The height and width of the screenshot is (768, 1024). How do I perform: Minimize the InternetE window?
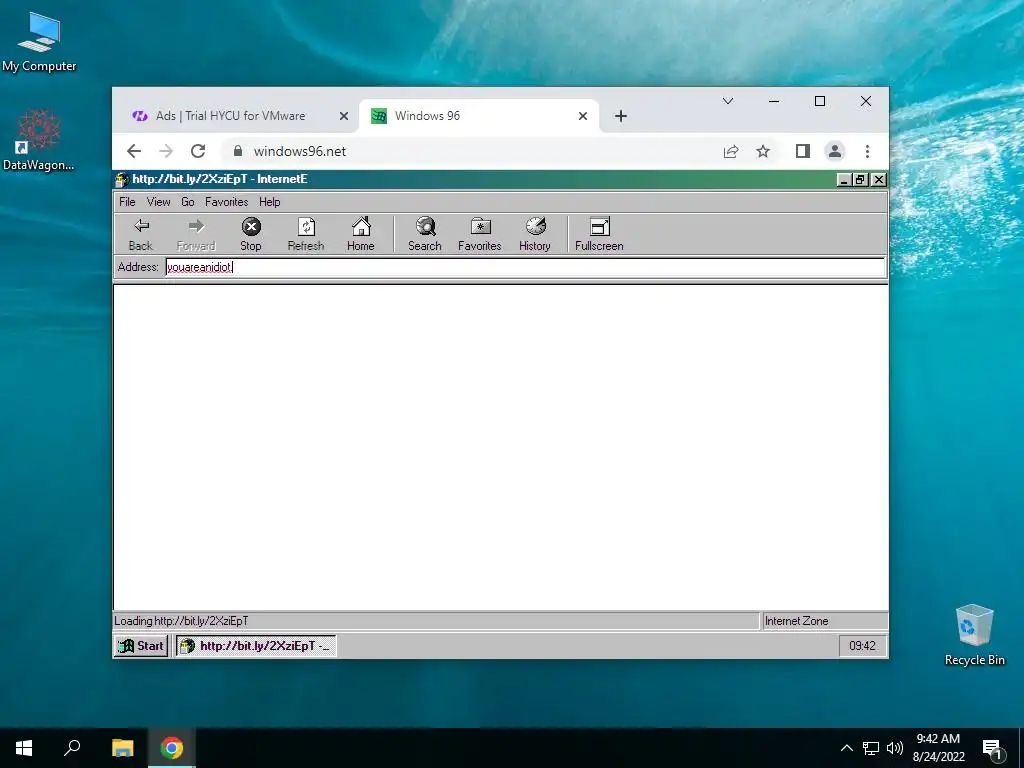[x=844, y=180]
